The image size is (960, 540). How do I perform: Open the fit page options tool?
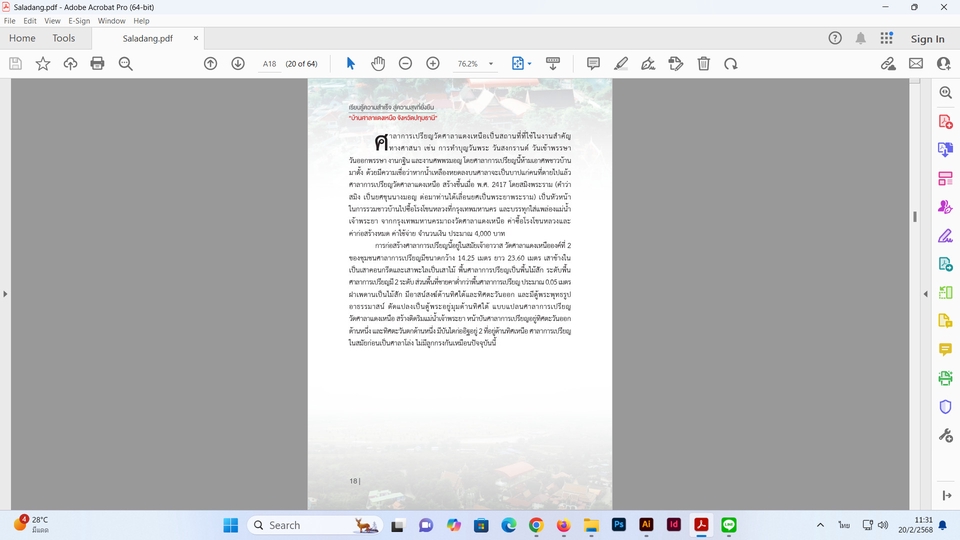(x=518, y=64)
